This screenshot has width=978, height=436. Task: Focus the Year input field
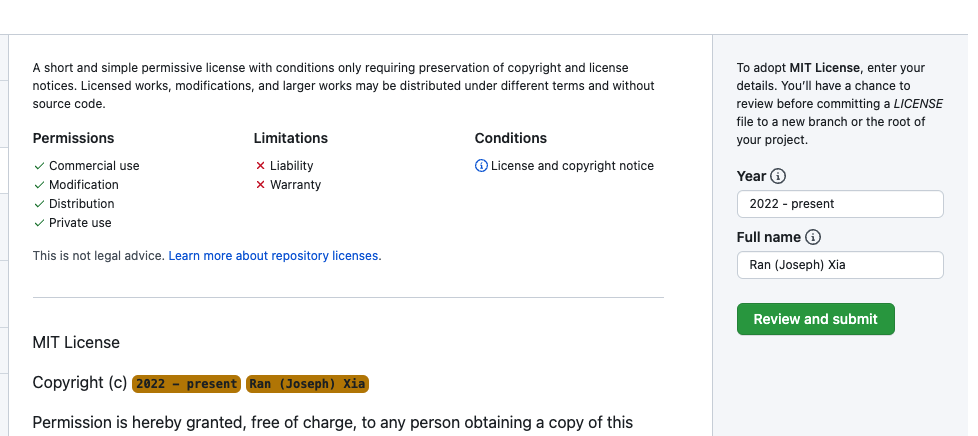coord(839,204)
